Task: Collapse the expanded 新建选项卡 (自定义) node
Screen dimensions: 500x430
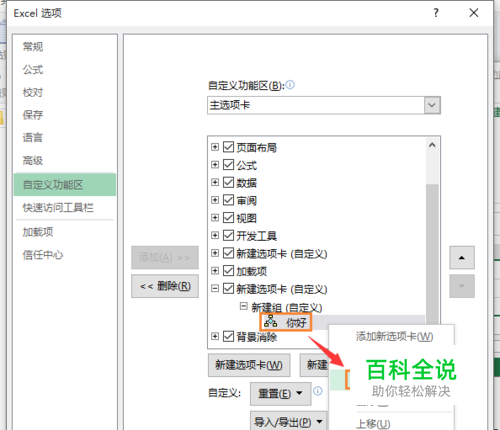Action: [x=215, y=288]
